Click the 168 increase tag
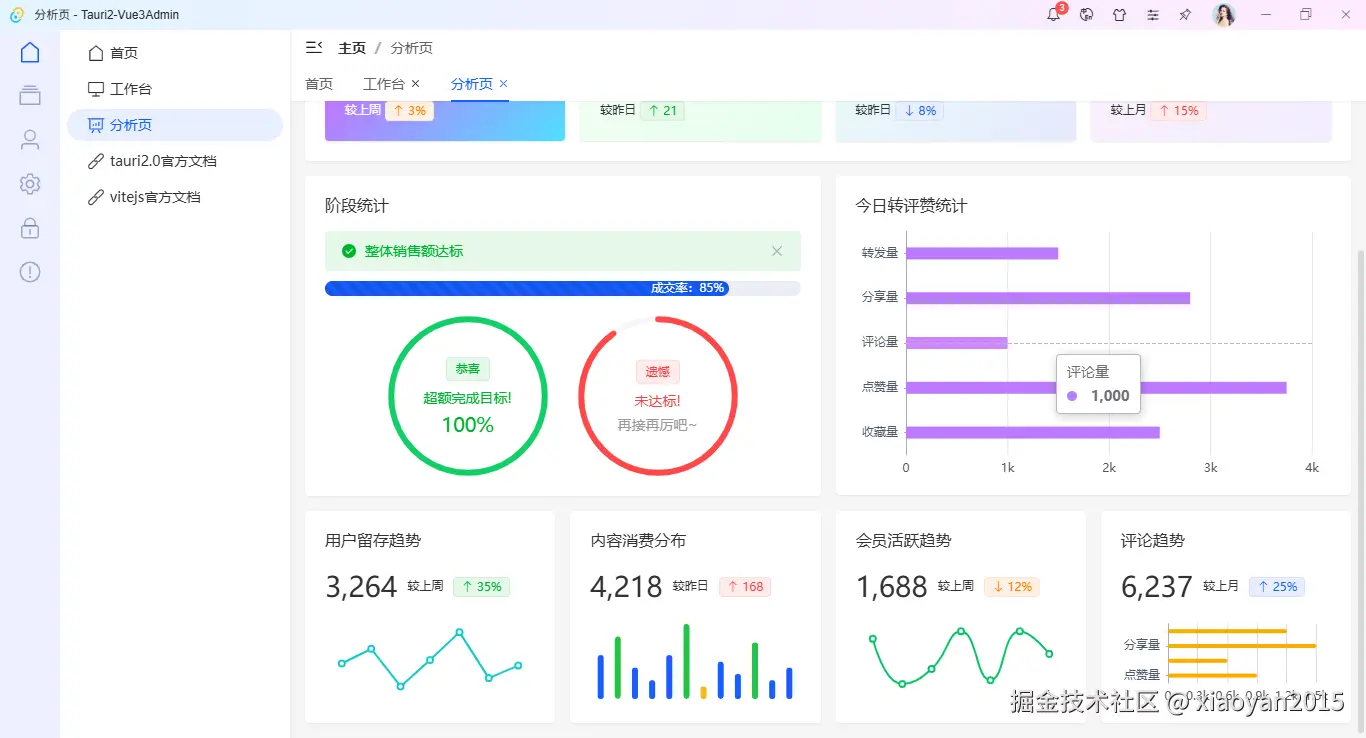The image size is (1366, 738). pos(745,587)
